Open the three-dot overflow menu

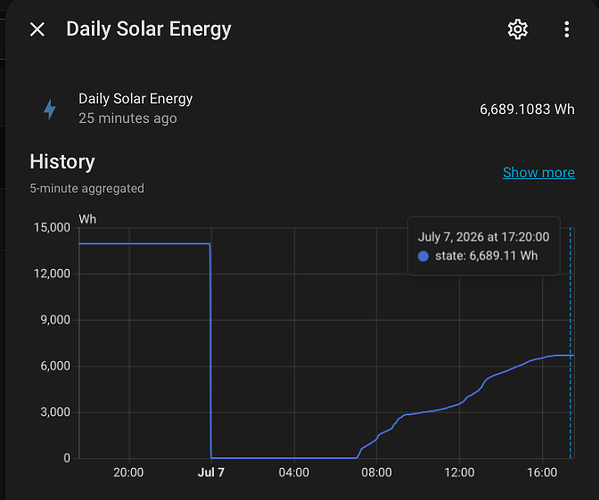[567, 29]
